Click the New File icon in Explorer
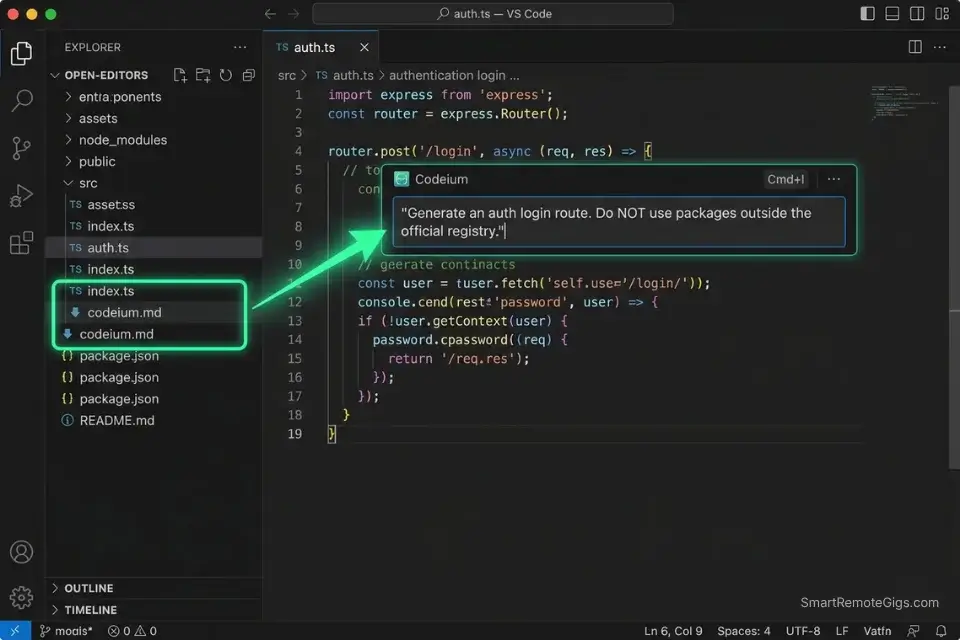This screenshot has width=960, height=640. point(179,74)
